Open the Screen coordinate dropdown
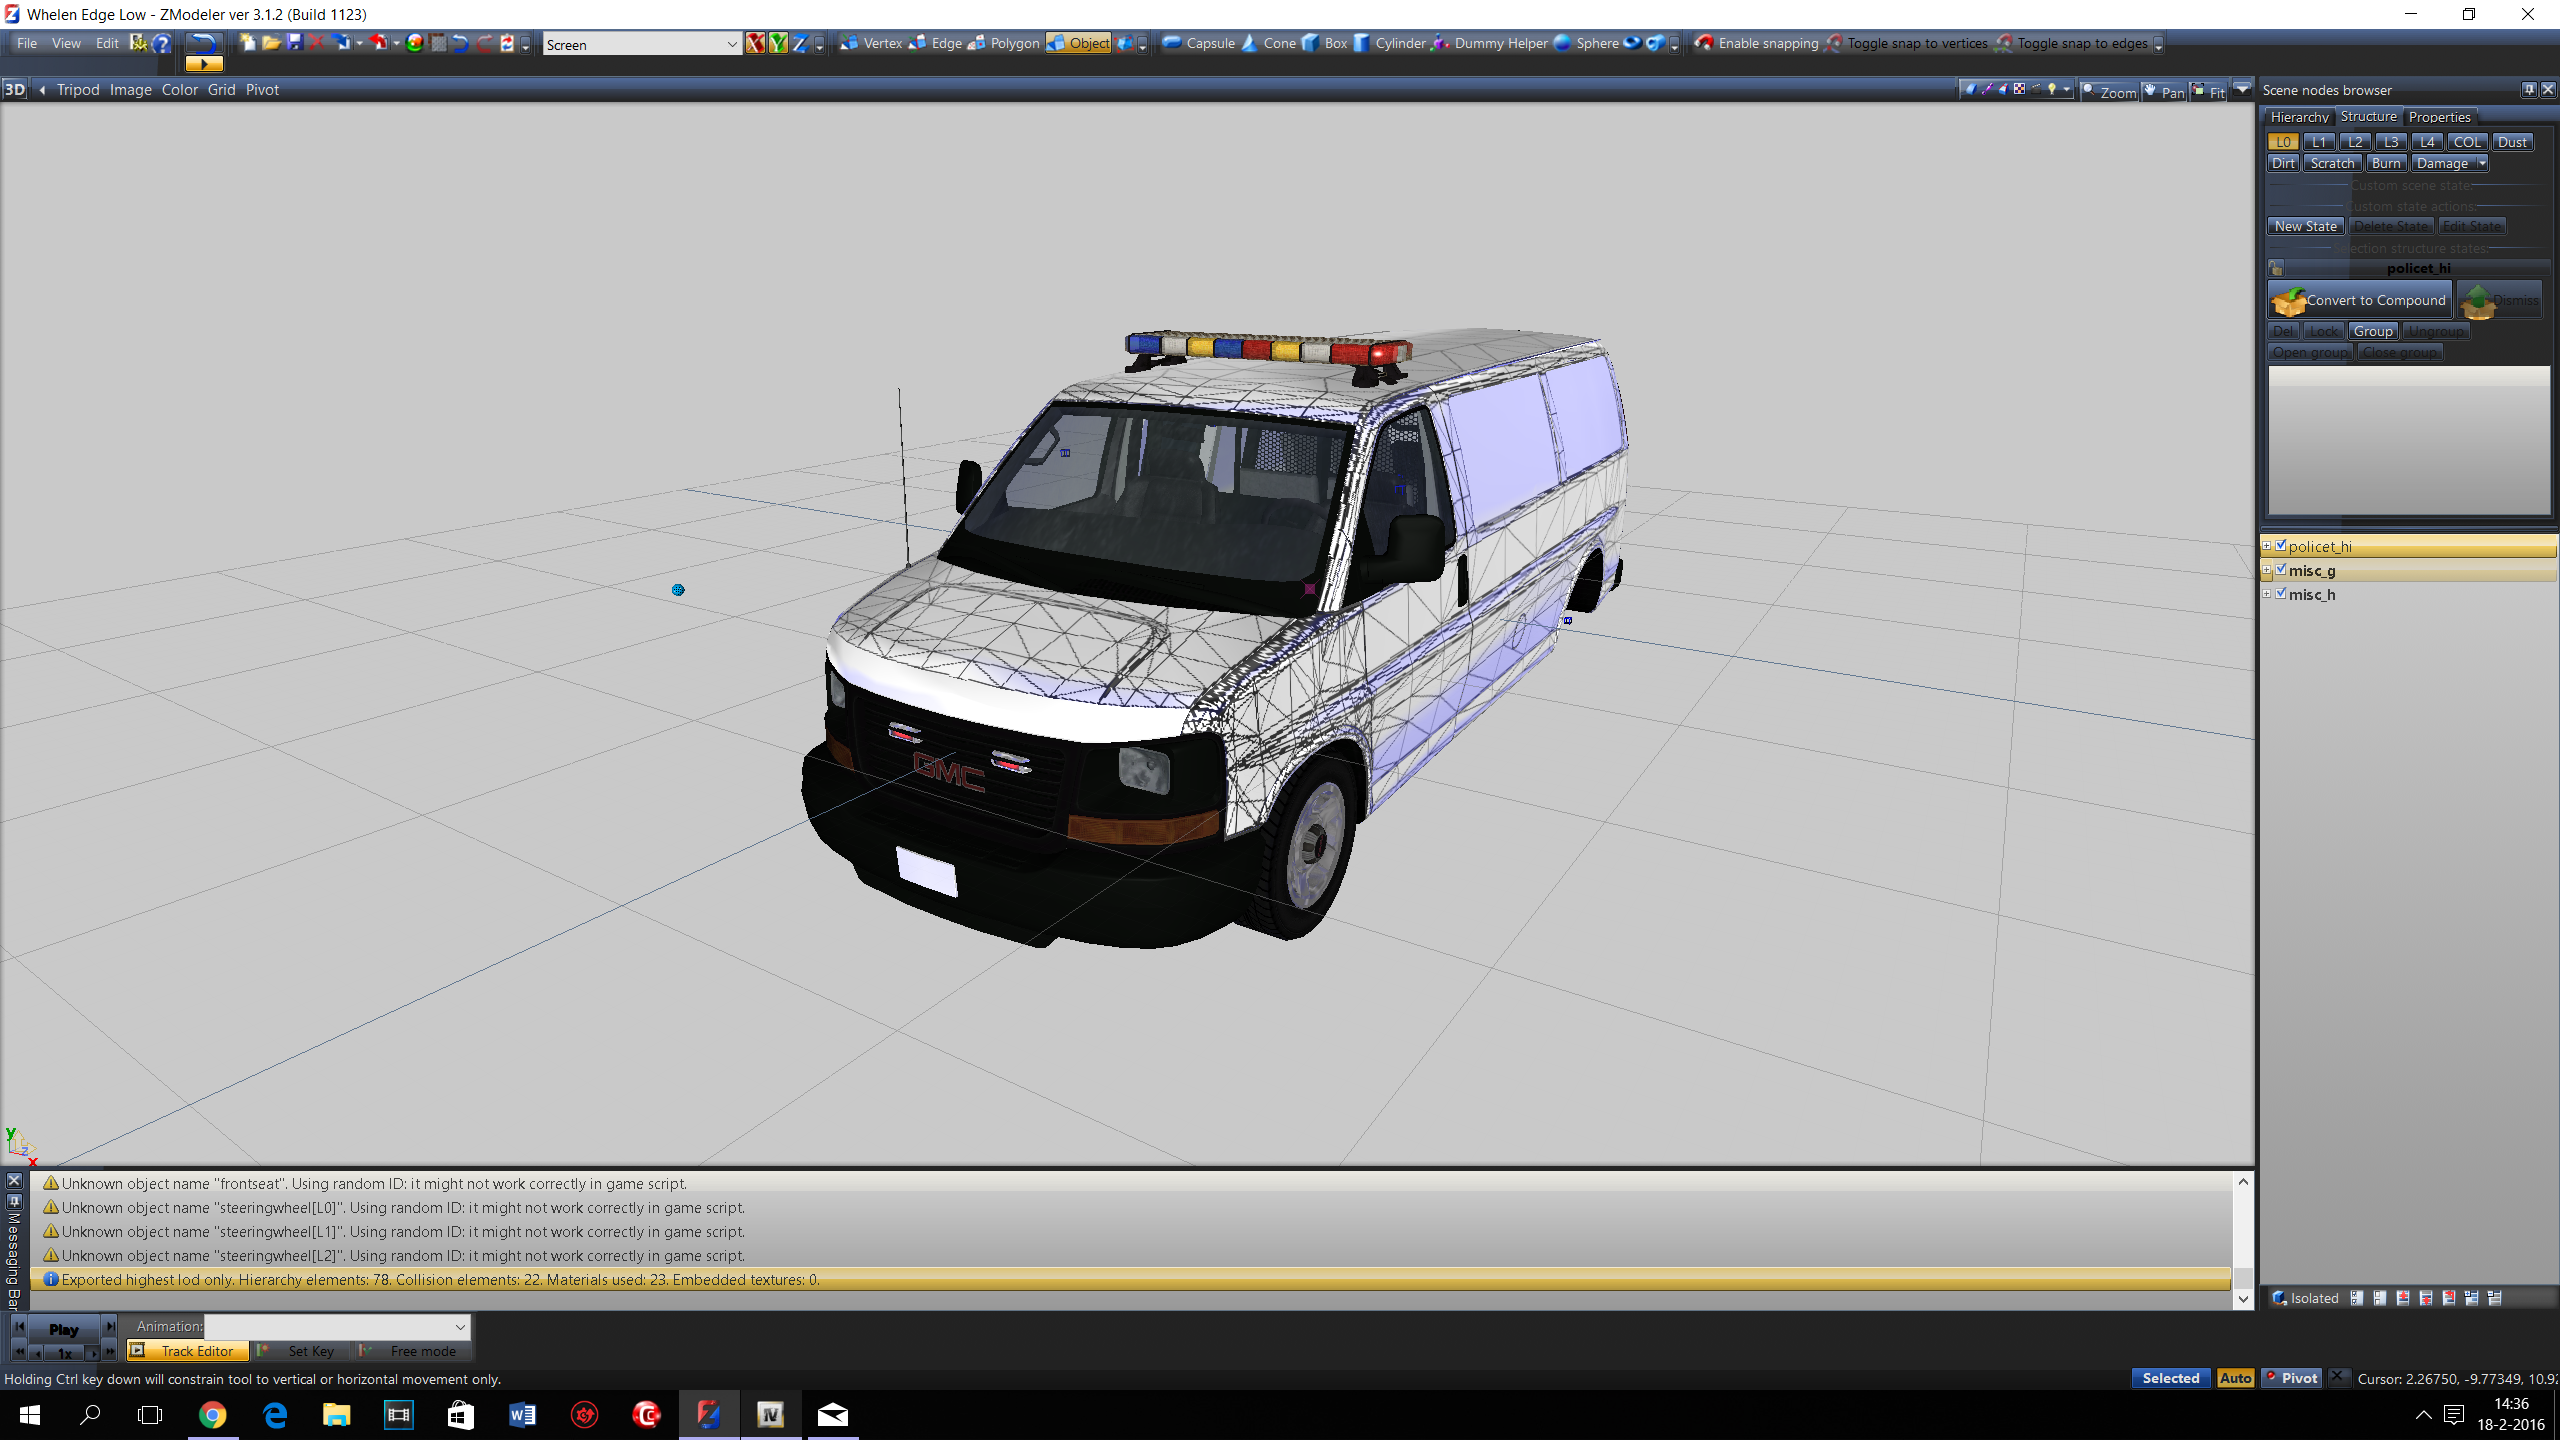This screenshot has height=1440, width=2560. pyautogui.click(x=731, y=44)
